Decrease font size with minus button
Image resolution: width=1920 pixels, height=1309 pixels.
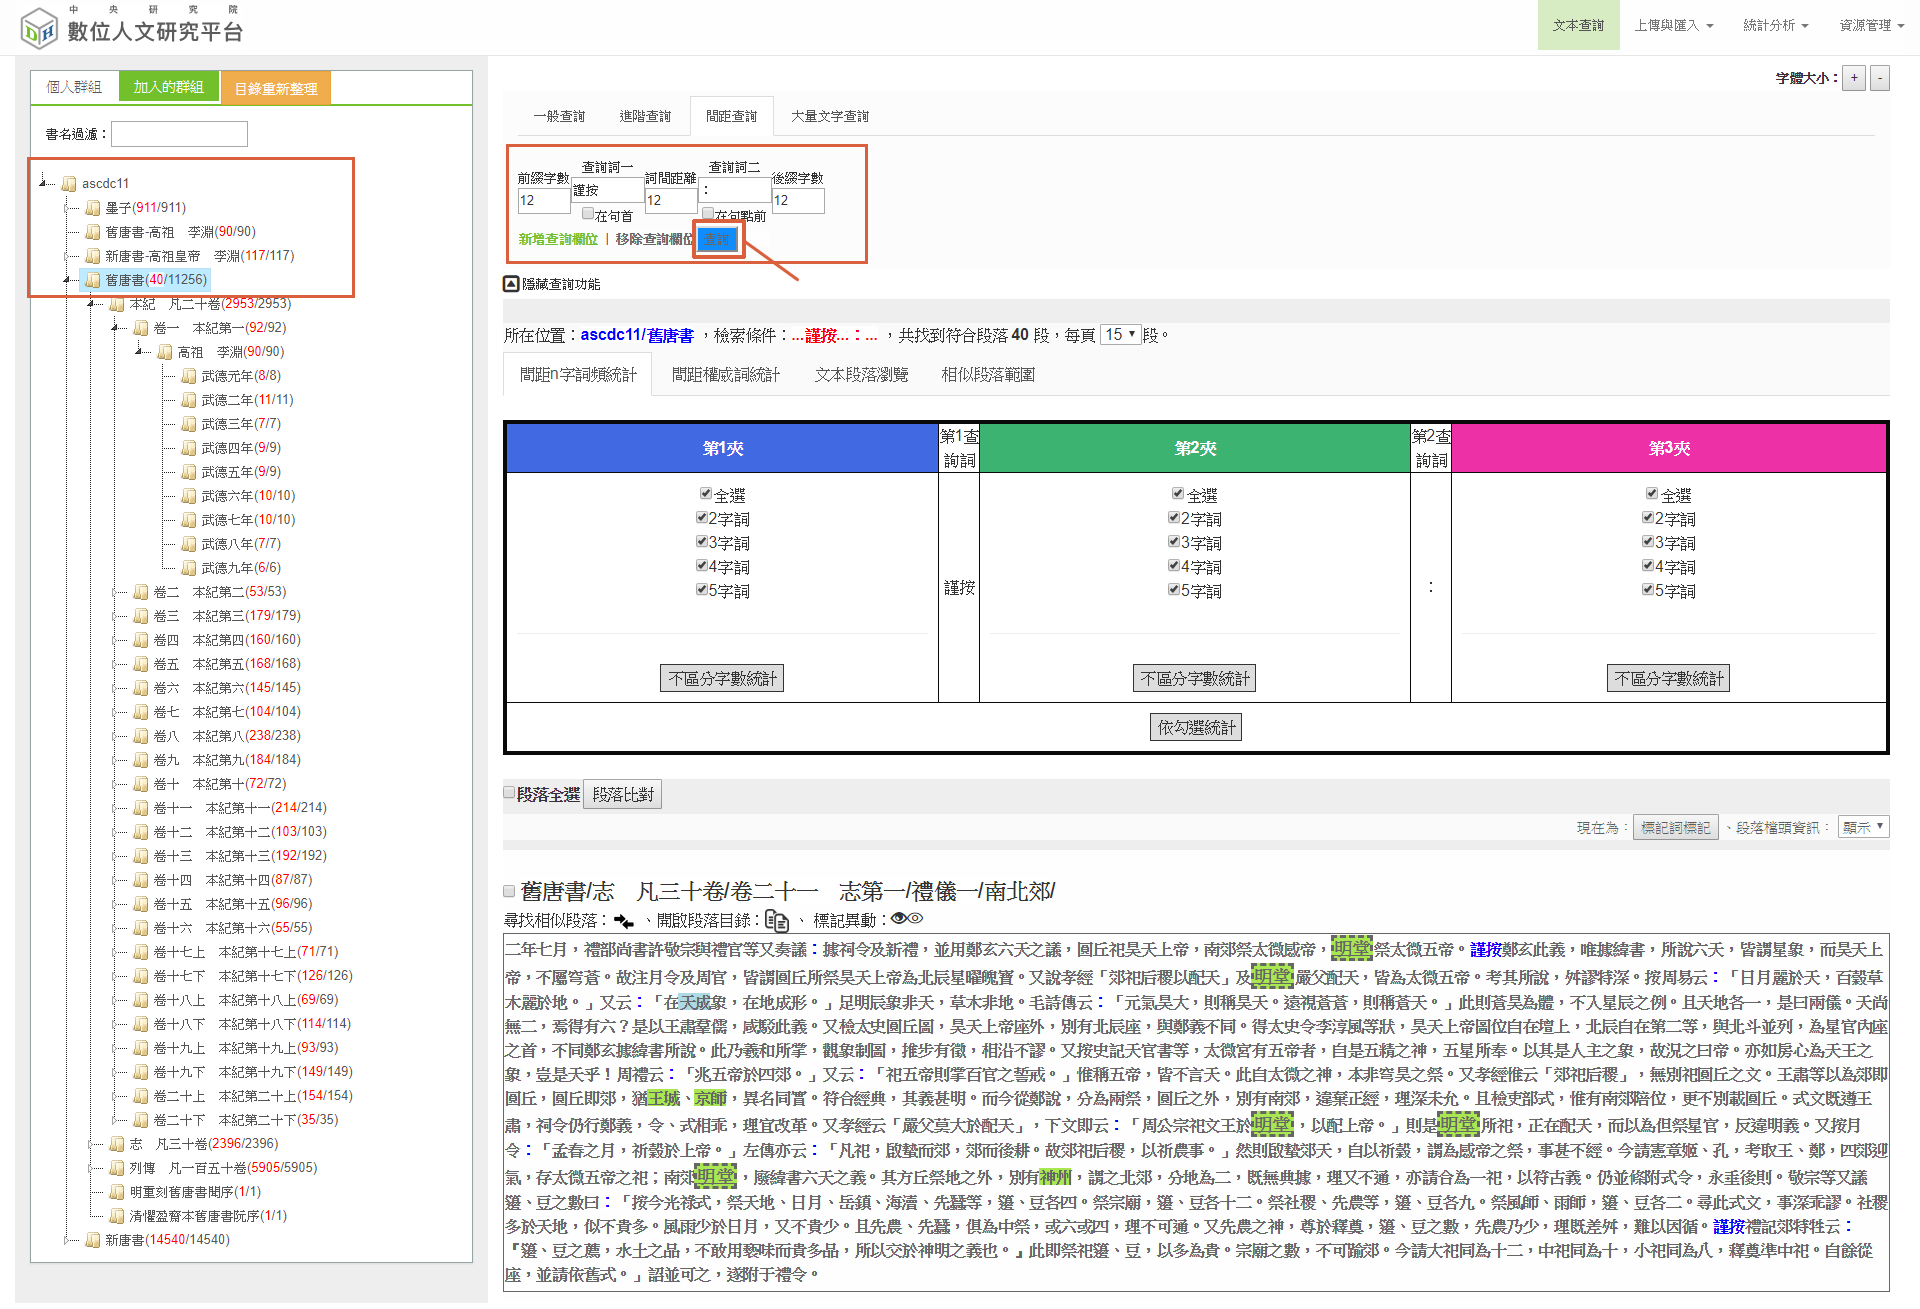point(1880,78)
